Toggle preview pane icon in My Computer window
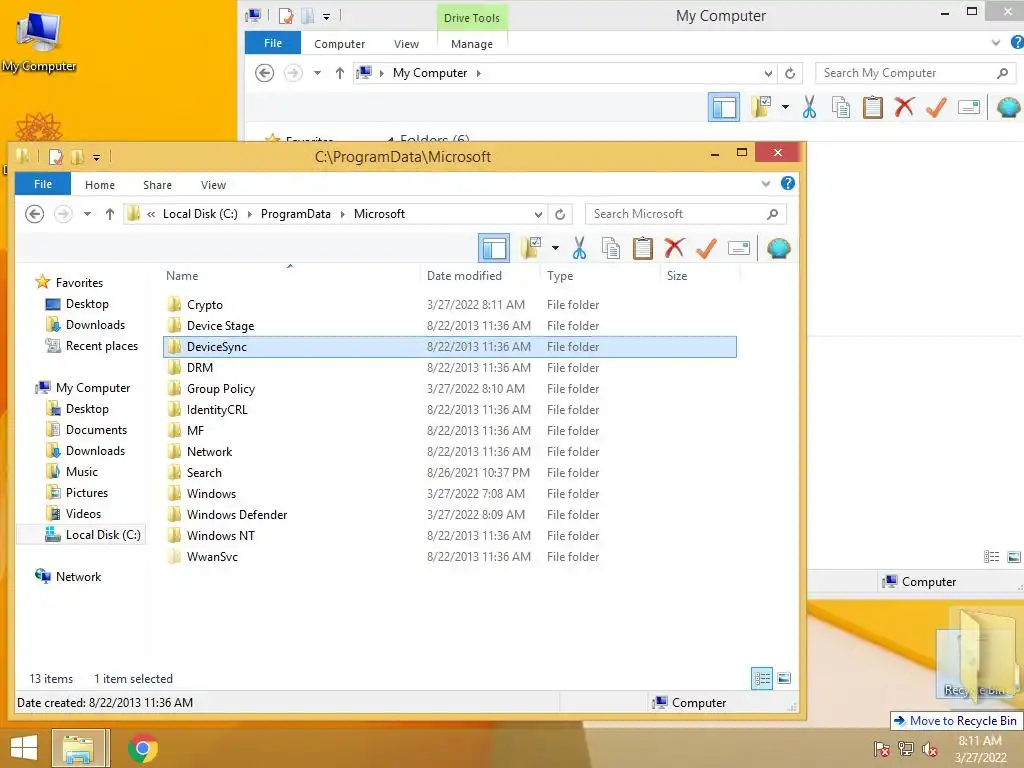The height and width of the screenshot is (768, 1024). [x=724, y=107]
